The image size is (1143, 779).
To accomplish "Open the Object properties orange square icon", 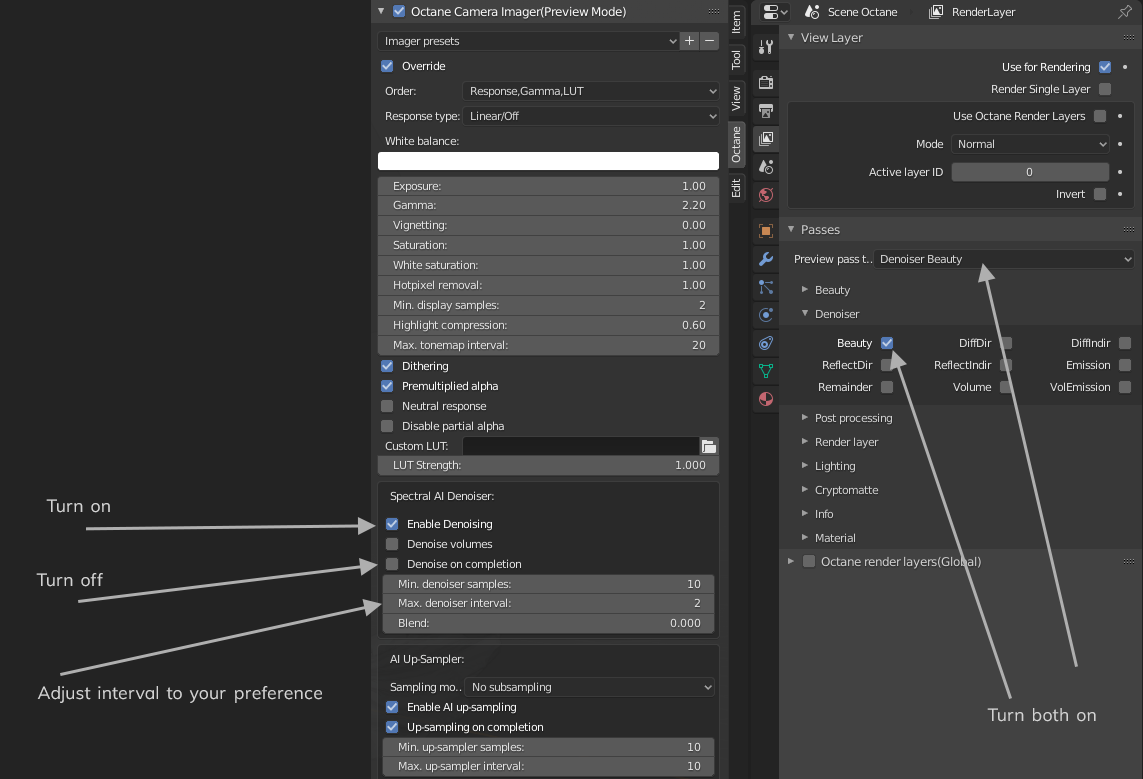I will click(766, 231).
